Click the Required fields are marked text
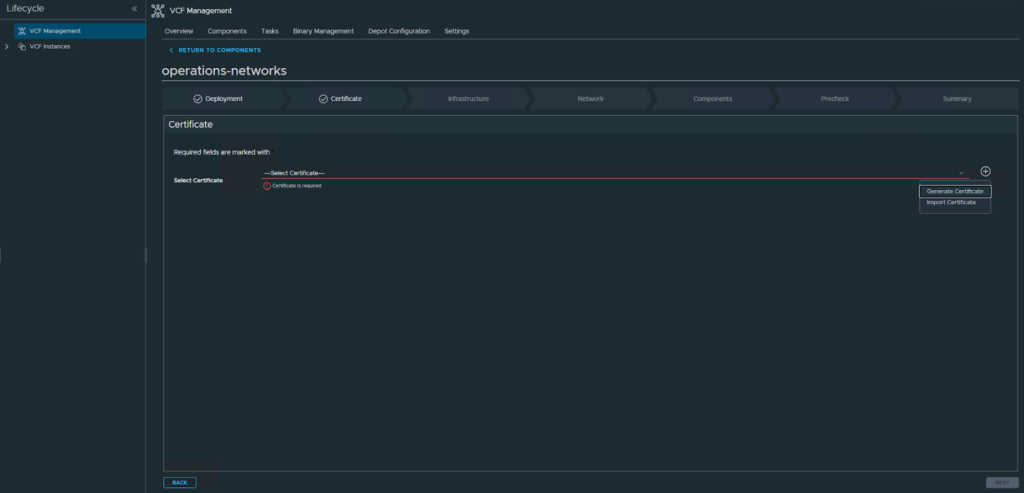Image resolution: width=1024 pixels, height=493 pixels. coord(222,152)
